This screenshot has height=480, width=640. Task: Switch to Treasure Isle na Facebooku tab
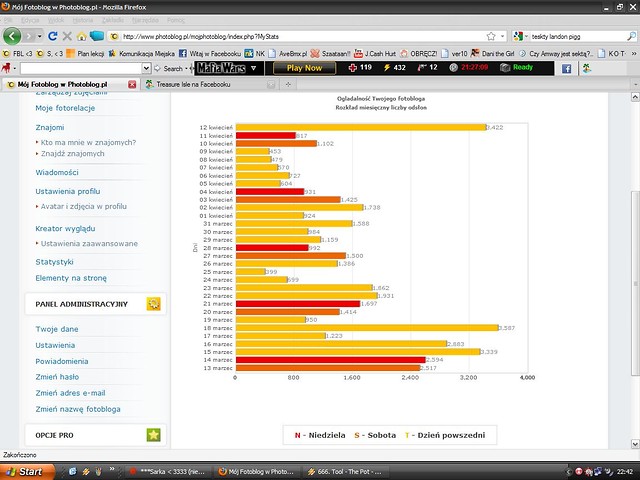(210, 84)
